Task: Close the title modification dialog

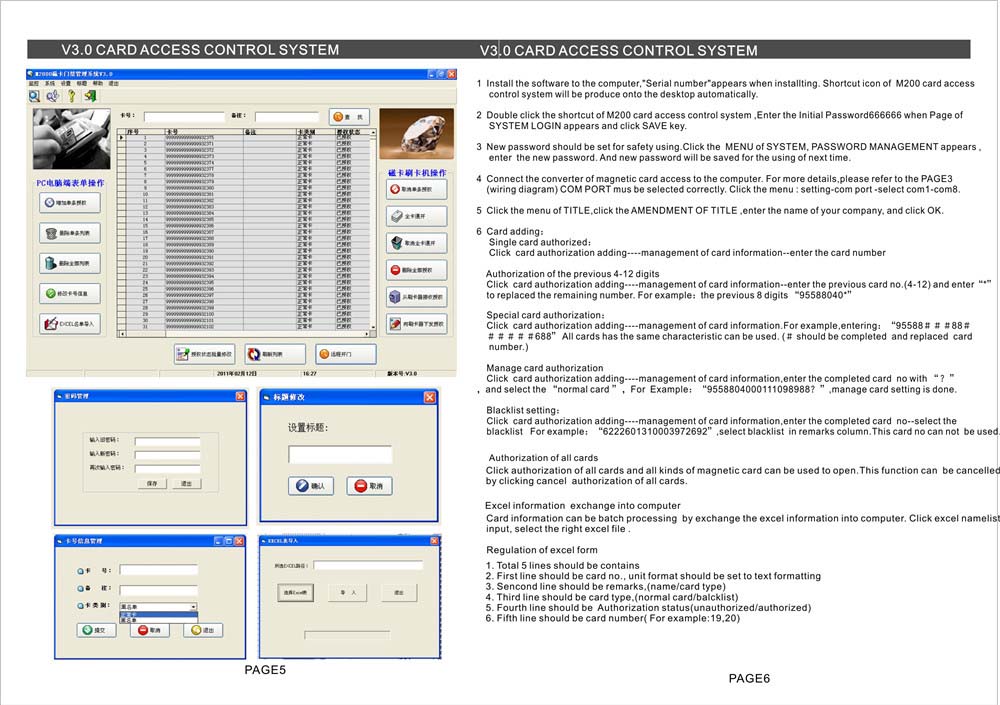Action: tap(430, 397)
